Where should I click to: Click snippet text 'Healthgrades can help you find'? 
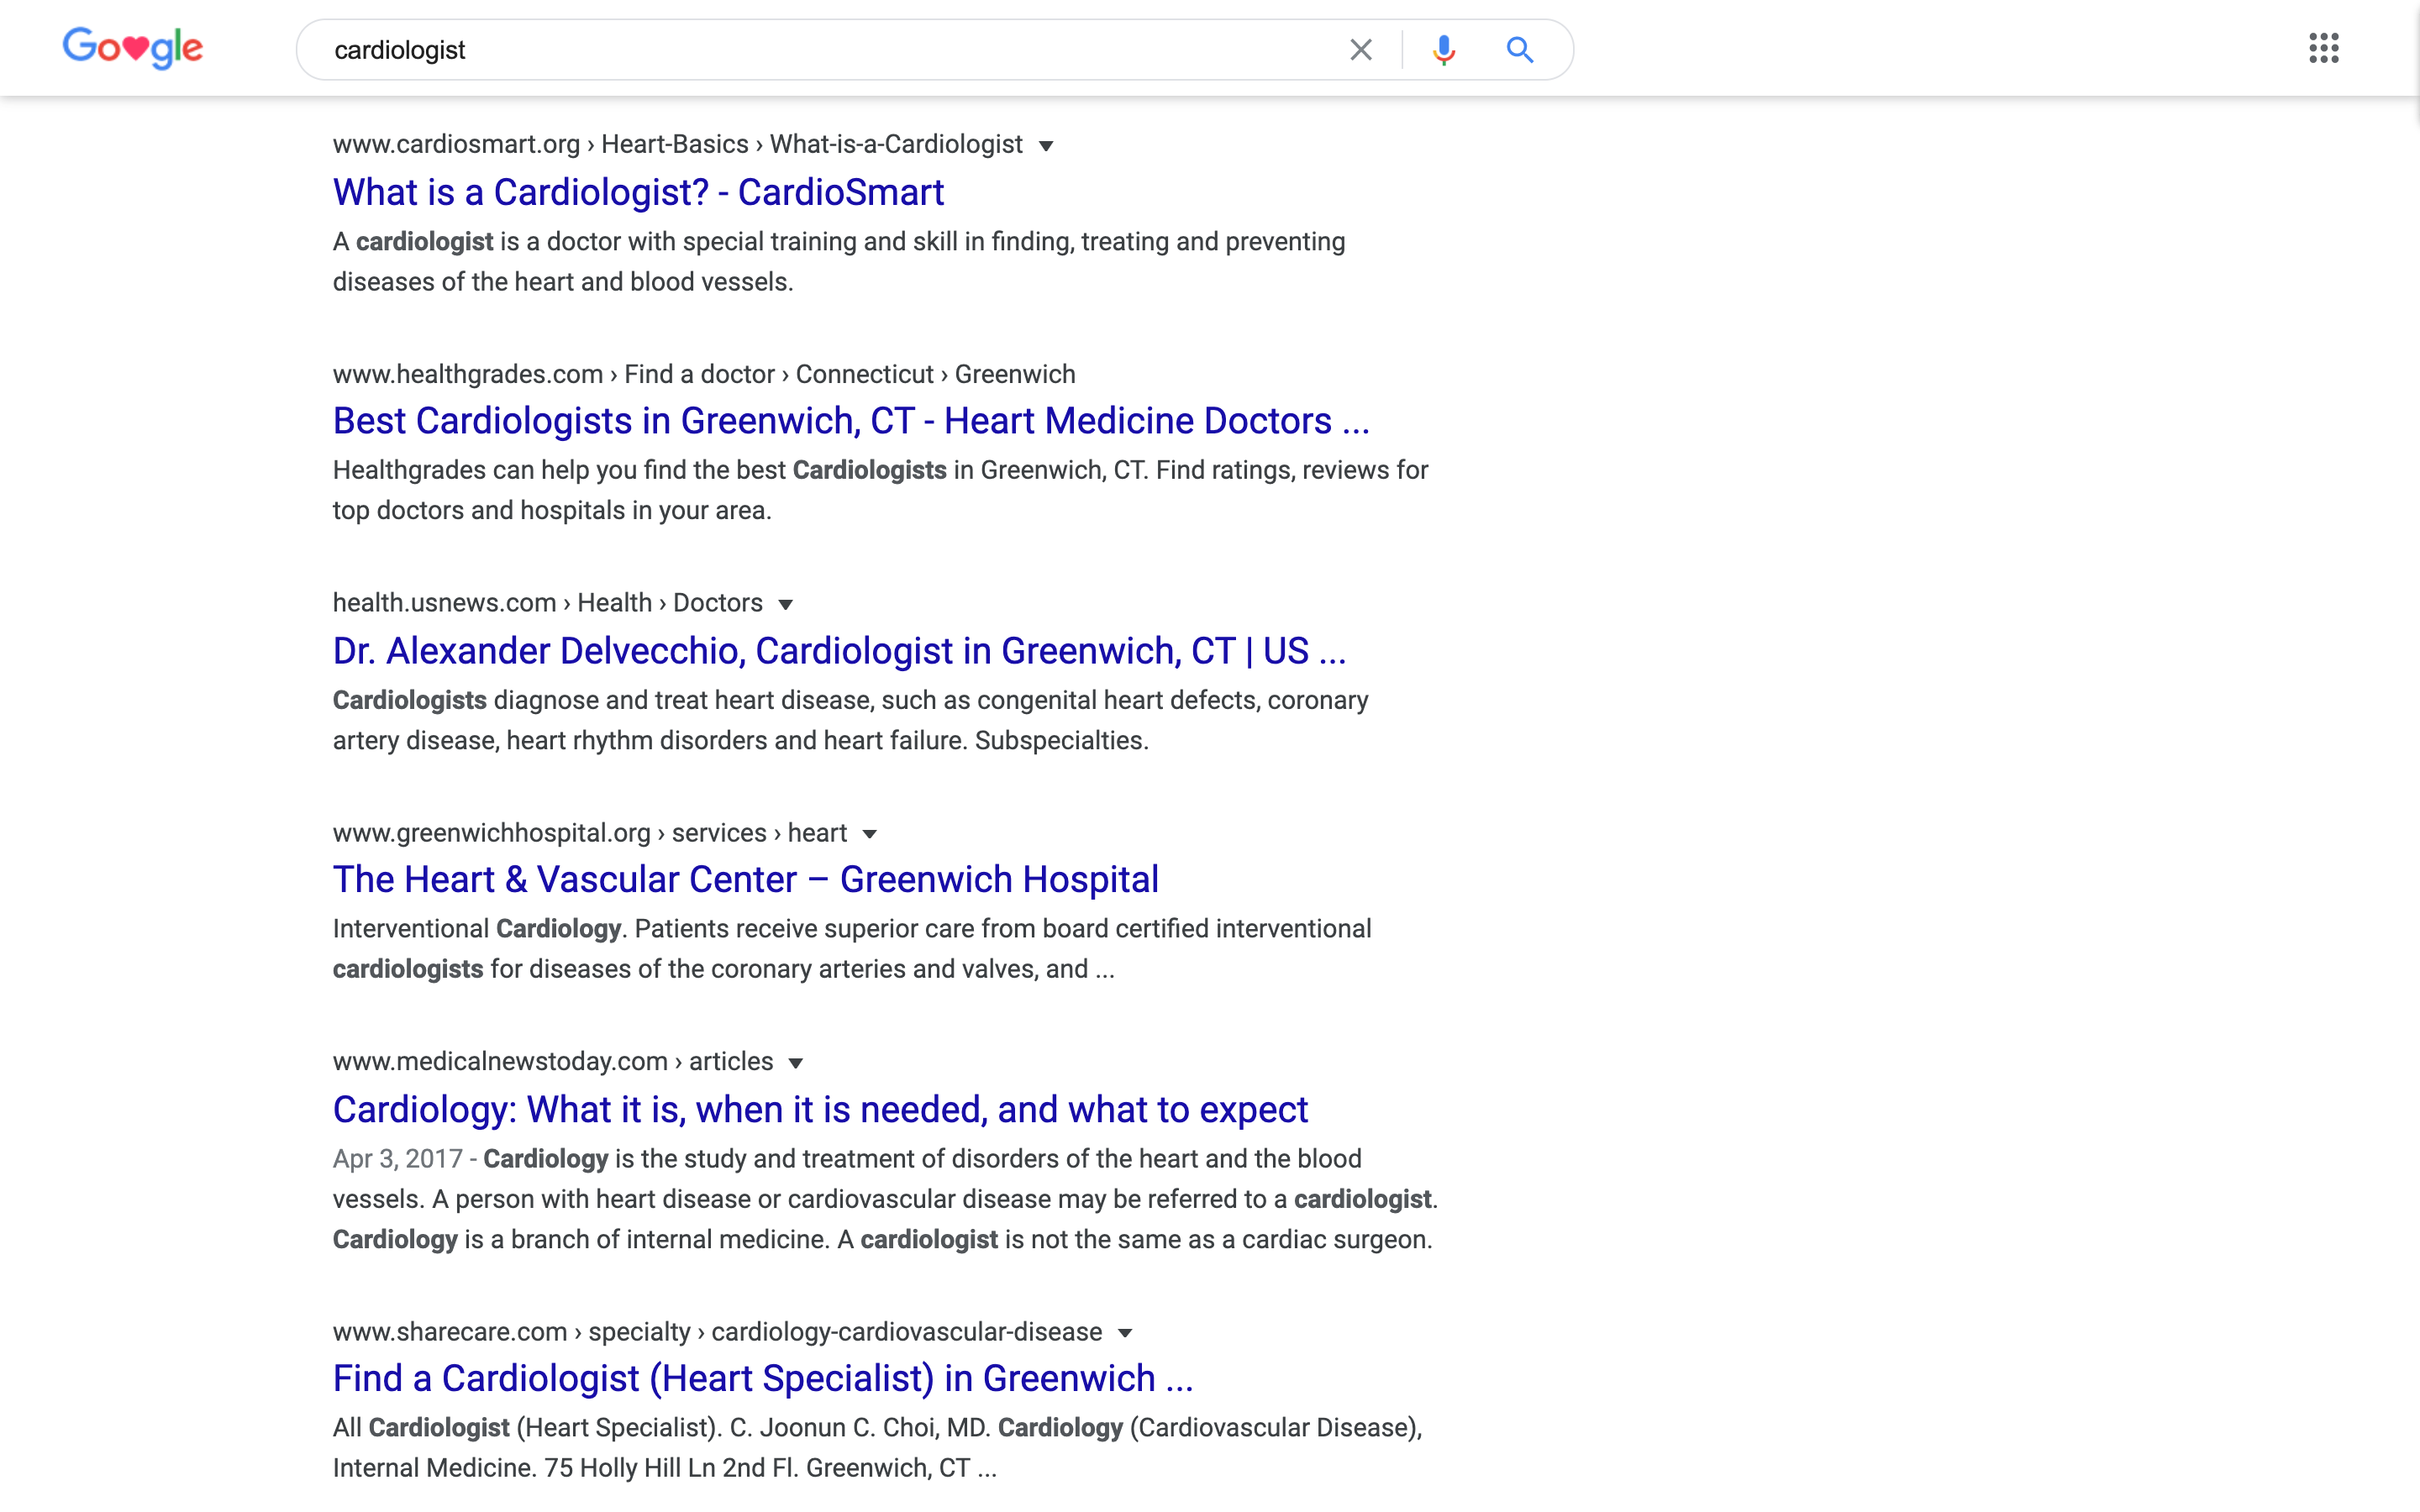(880, 490)
